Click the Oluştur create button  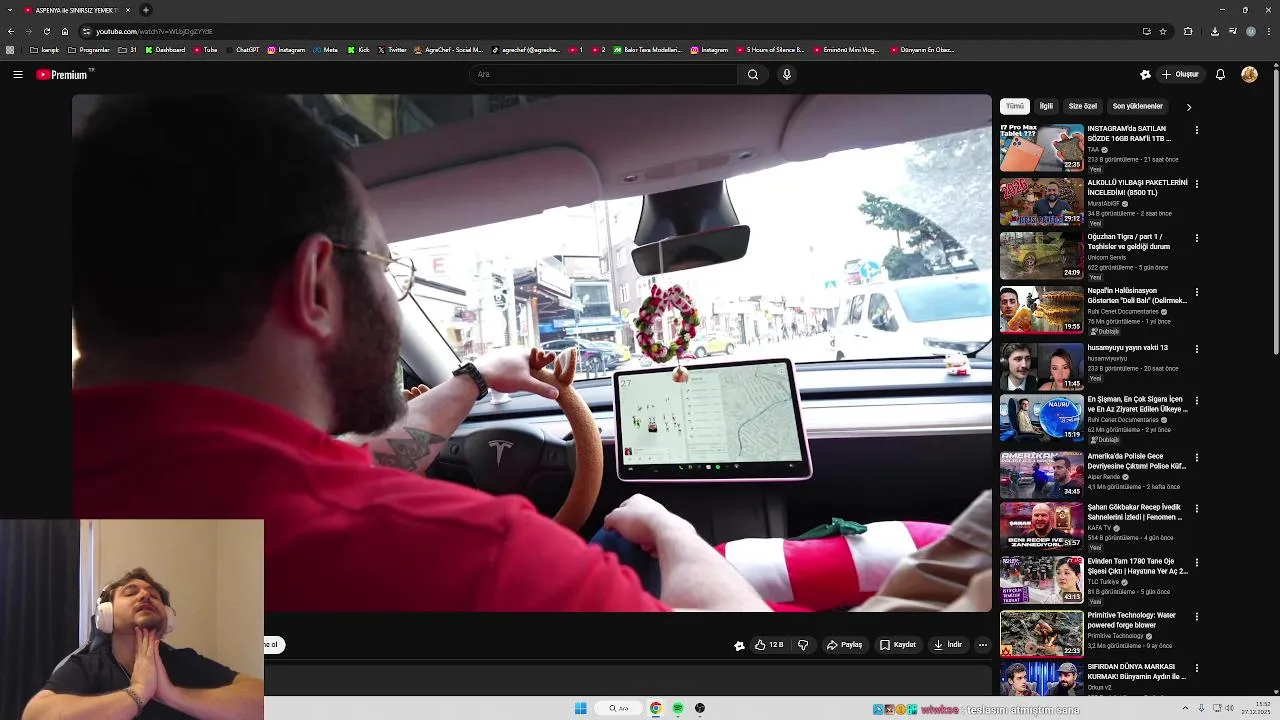1180,74
